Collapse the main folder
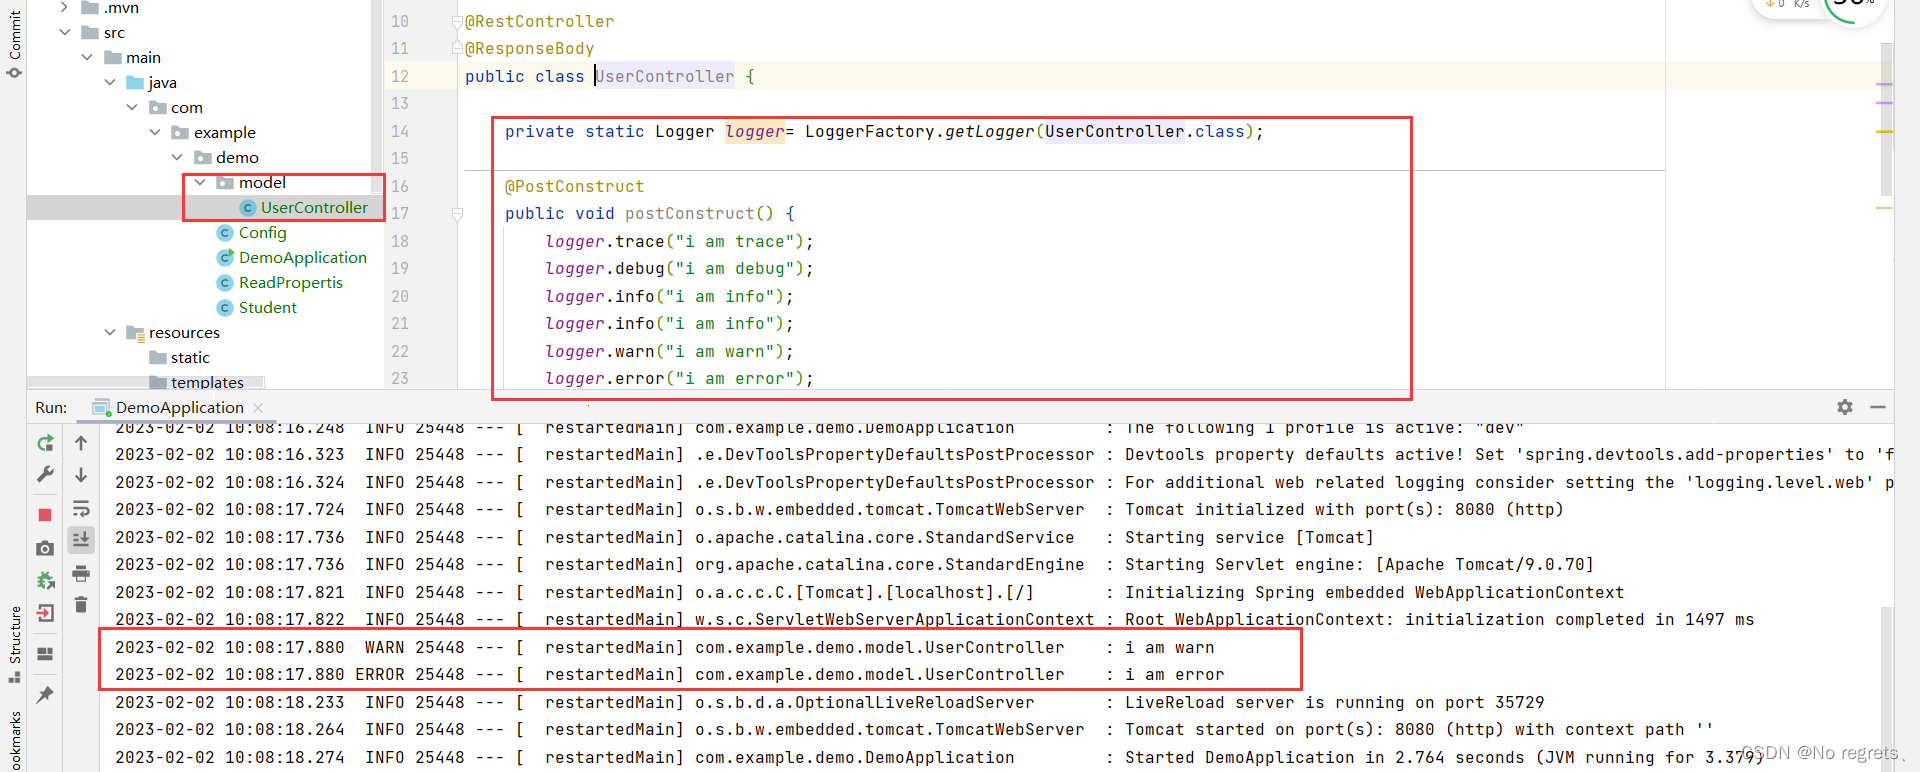Screen dimensions: 1920x772 point(87,57)
